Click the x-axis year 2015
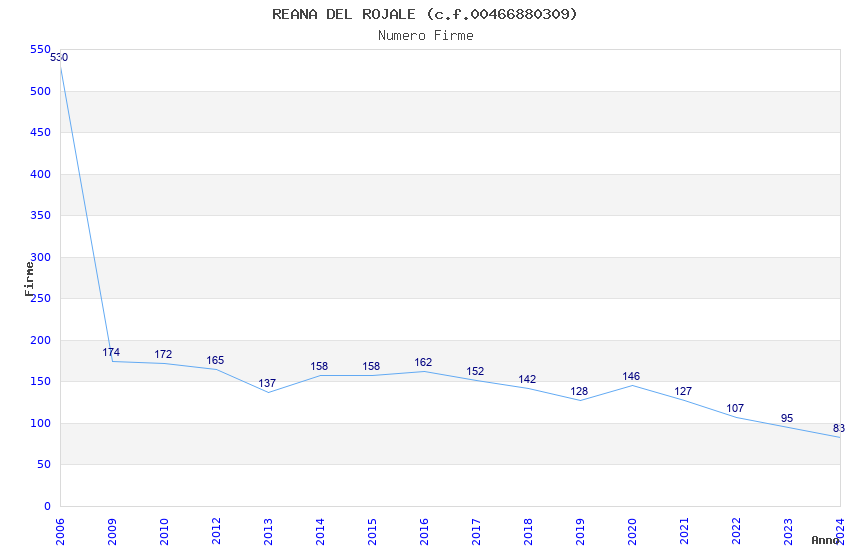850x550 pixels. (372, 532)
